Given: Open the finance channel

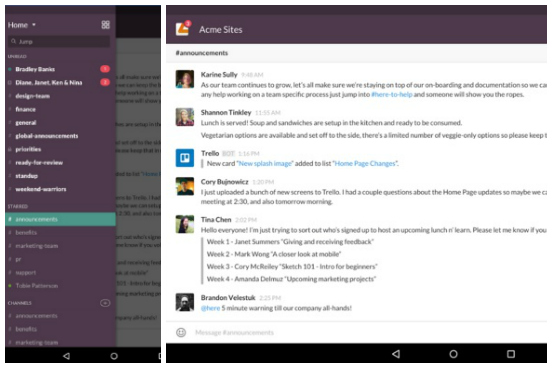Looking at the screenshot, I should pyautogui.click(x=25, y=109).
